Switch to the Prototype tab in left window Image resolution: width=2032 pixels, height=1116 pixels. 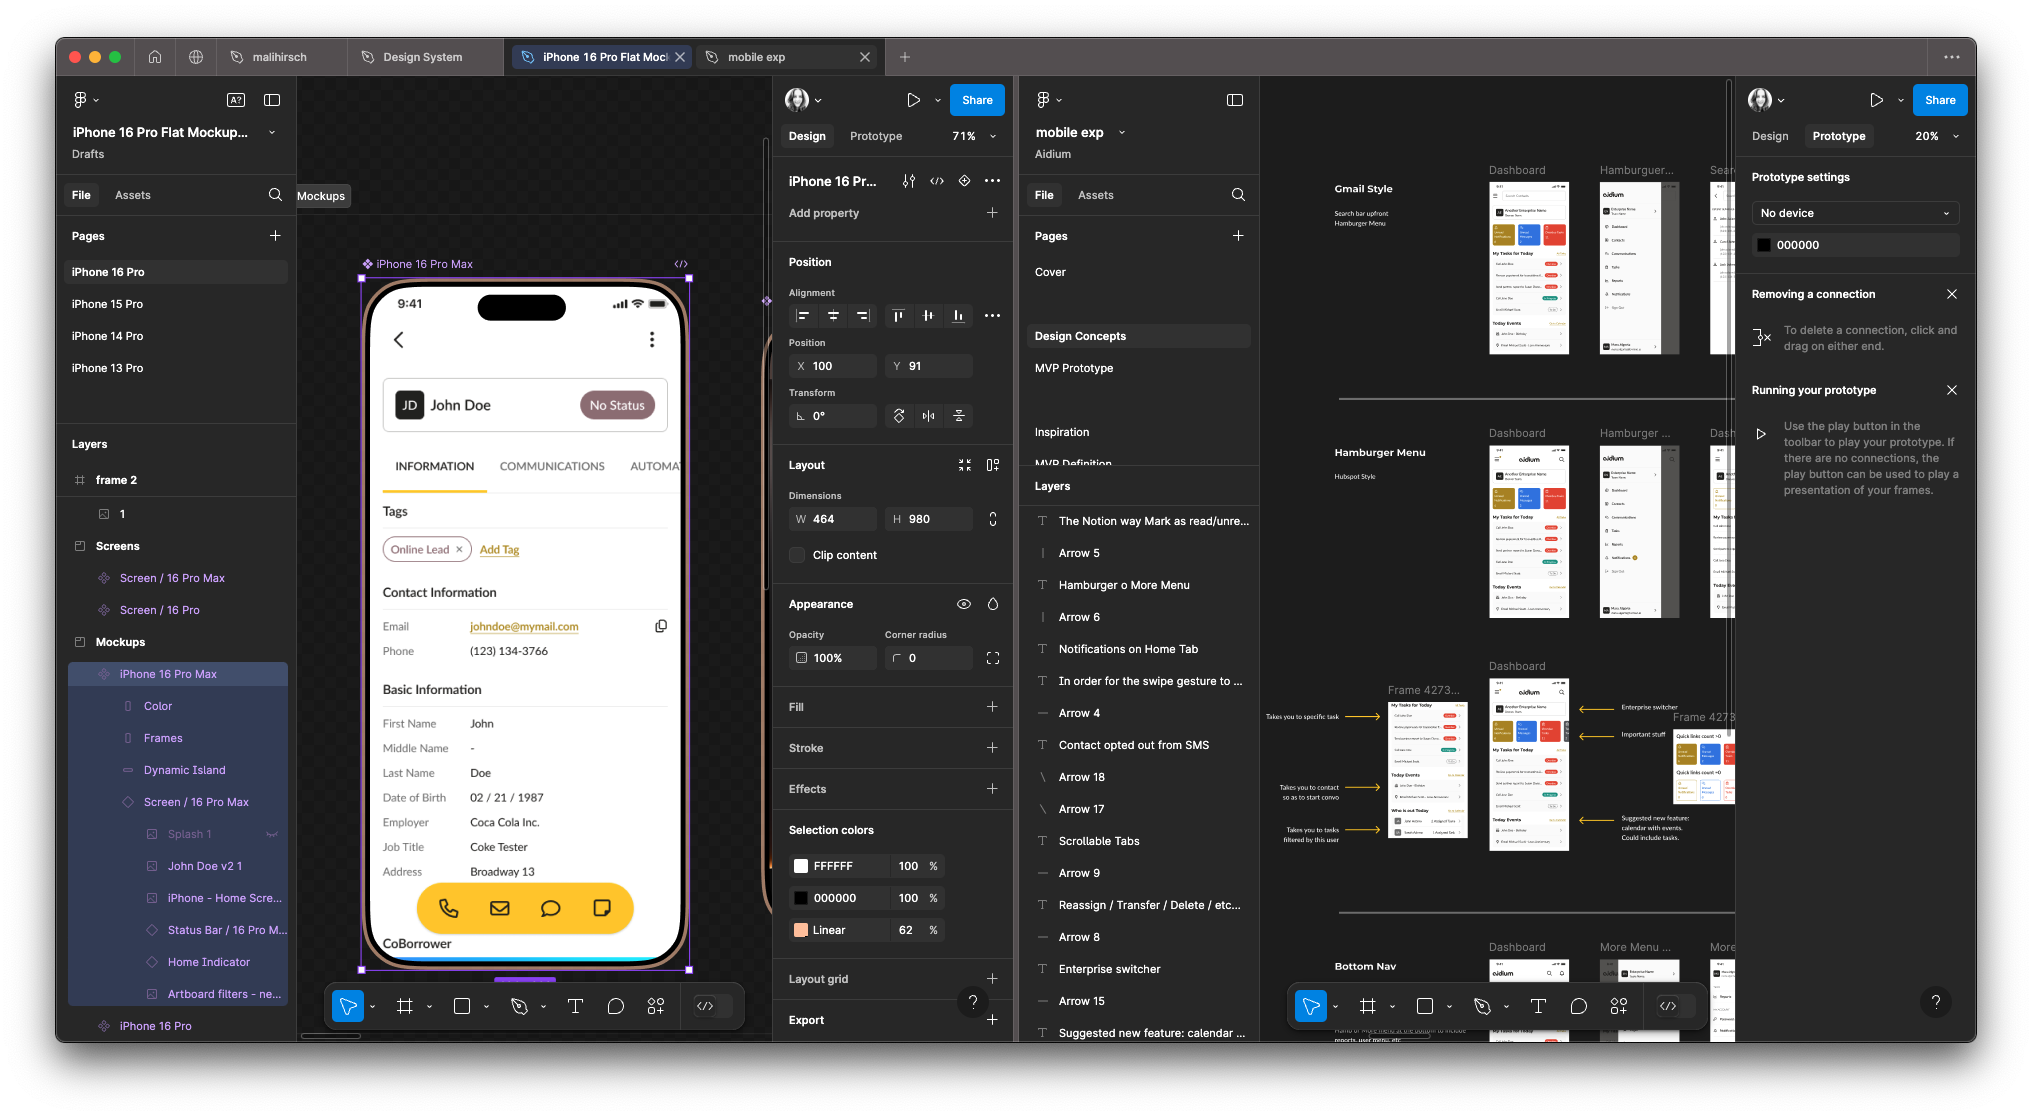point(876,136)
